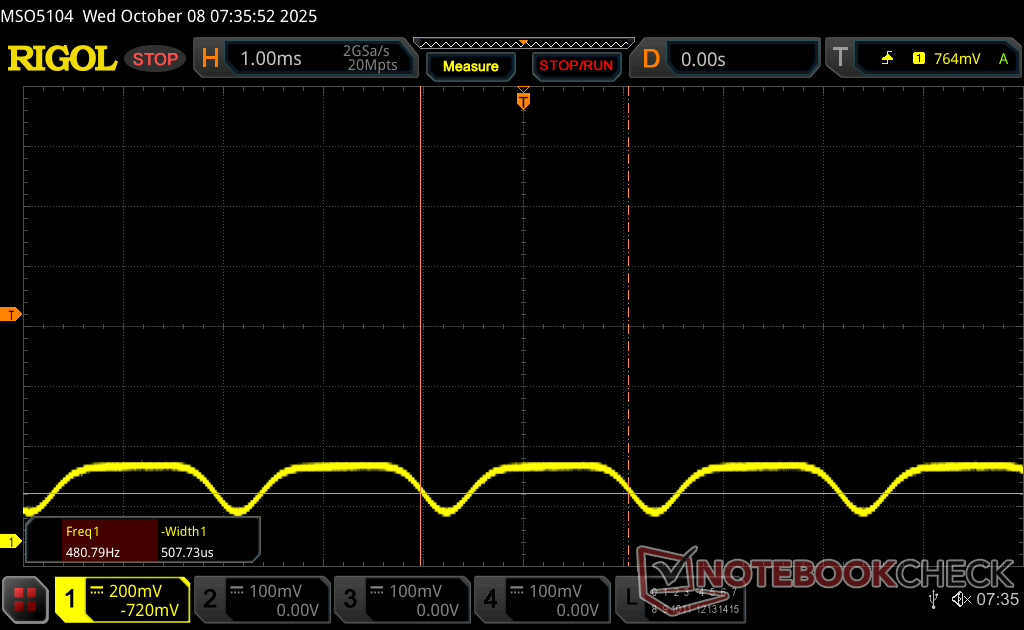Enable channel 2 waveform
Screen dimensions: 1024x630
click(261, 600)
